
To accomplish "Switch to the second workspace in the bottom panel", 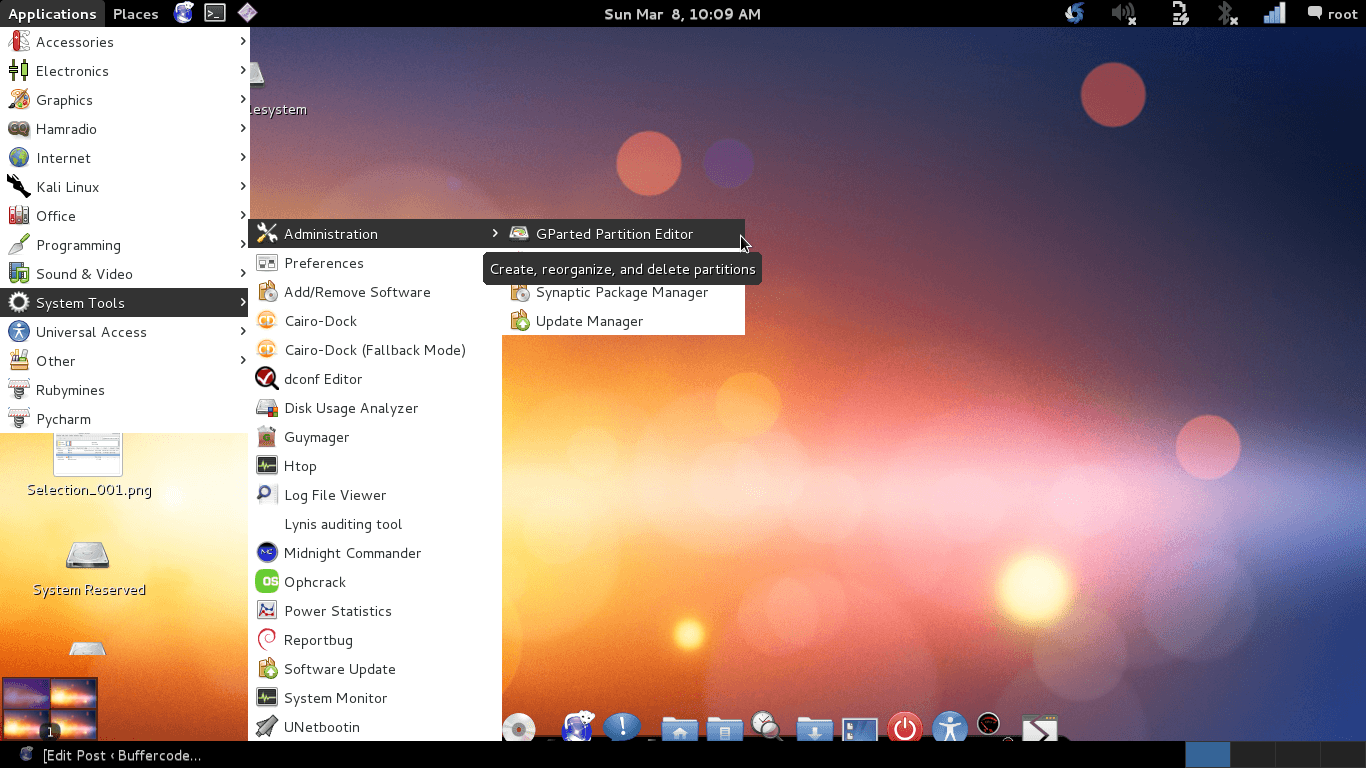I will pyautogui.click(x=1253, y=755).
